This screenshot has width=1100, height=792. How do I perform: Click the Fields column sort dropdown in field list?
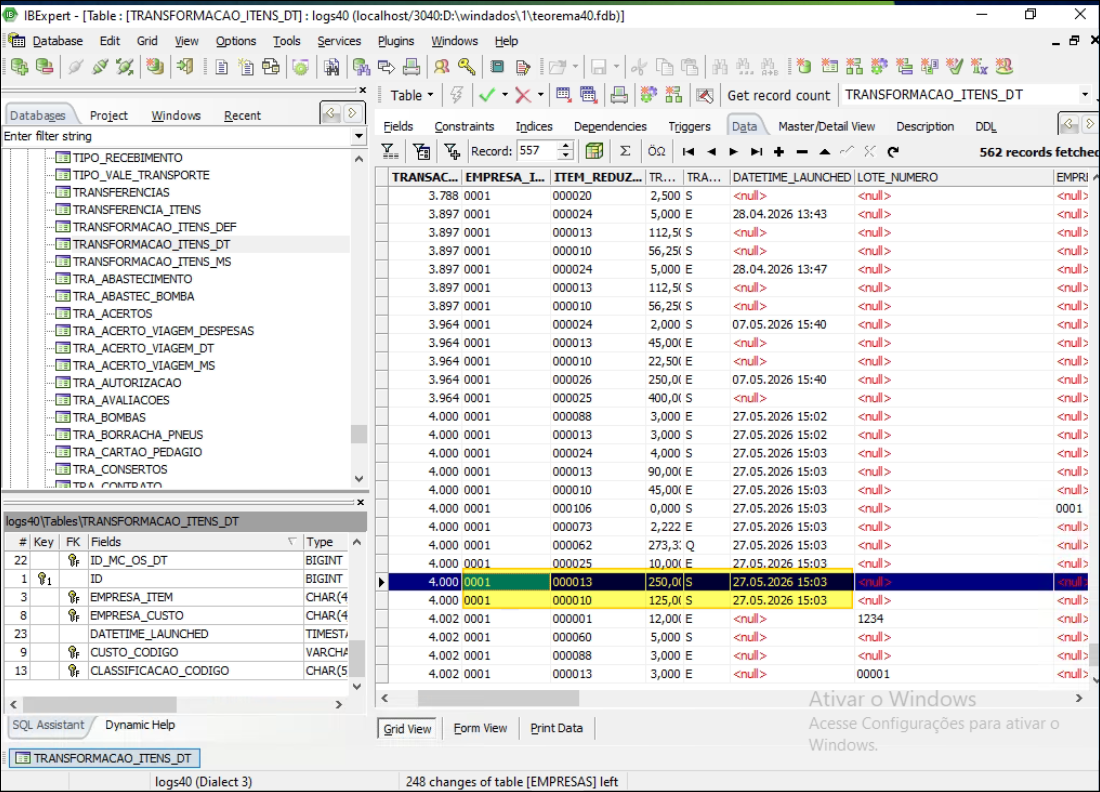point(292,542)
